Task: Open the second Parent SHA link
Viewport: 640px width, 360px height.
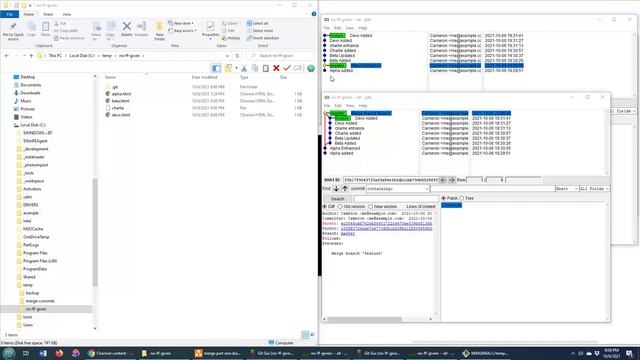Action: (386, 229)
